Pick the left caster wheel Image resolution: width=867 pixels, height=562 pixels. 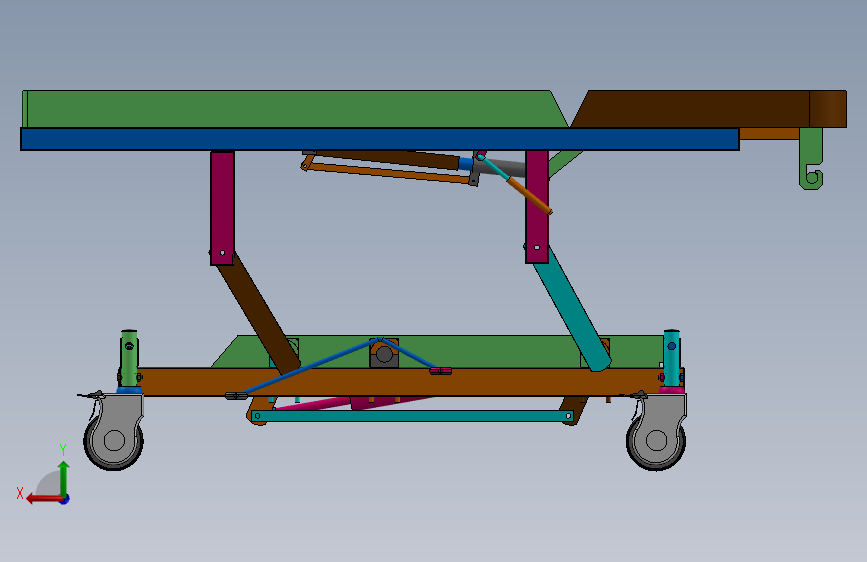pos(114,440)
